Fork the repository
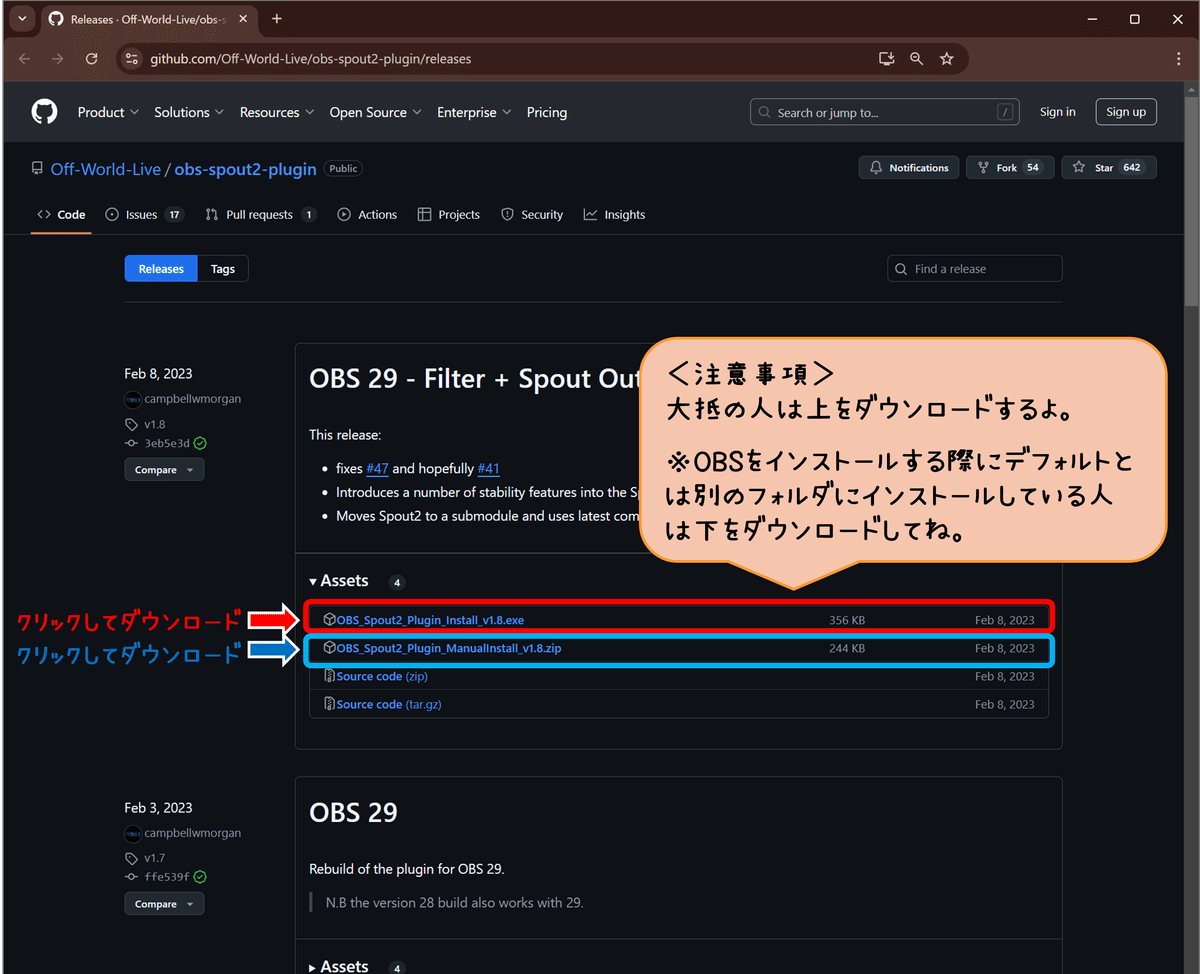 (x=1009, y=167)
